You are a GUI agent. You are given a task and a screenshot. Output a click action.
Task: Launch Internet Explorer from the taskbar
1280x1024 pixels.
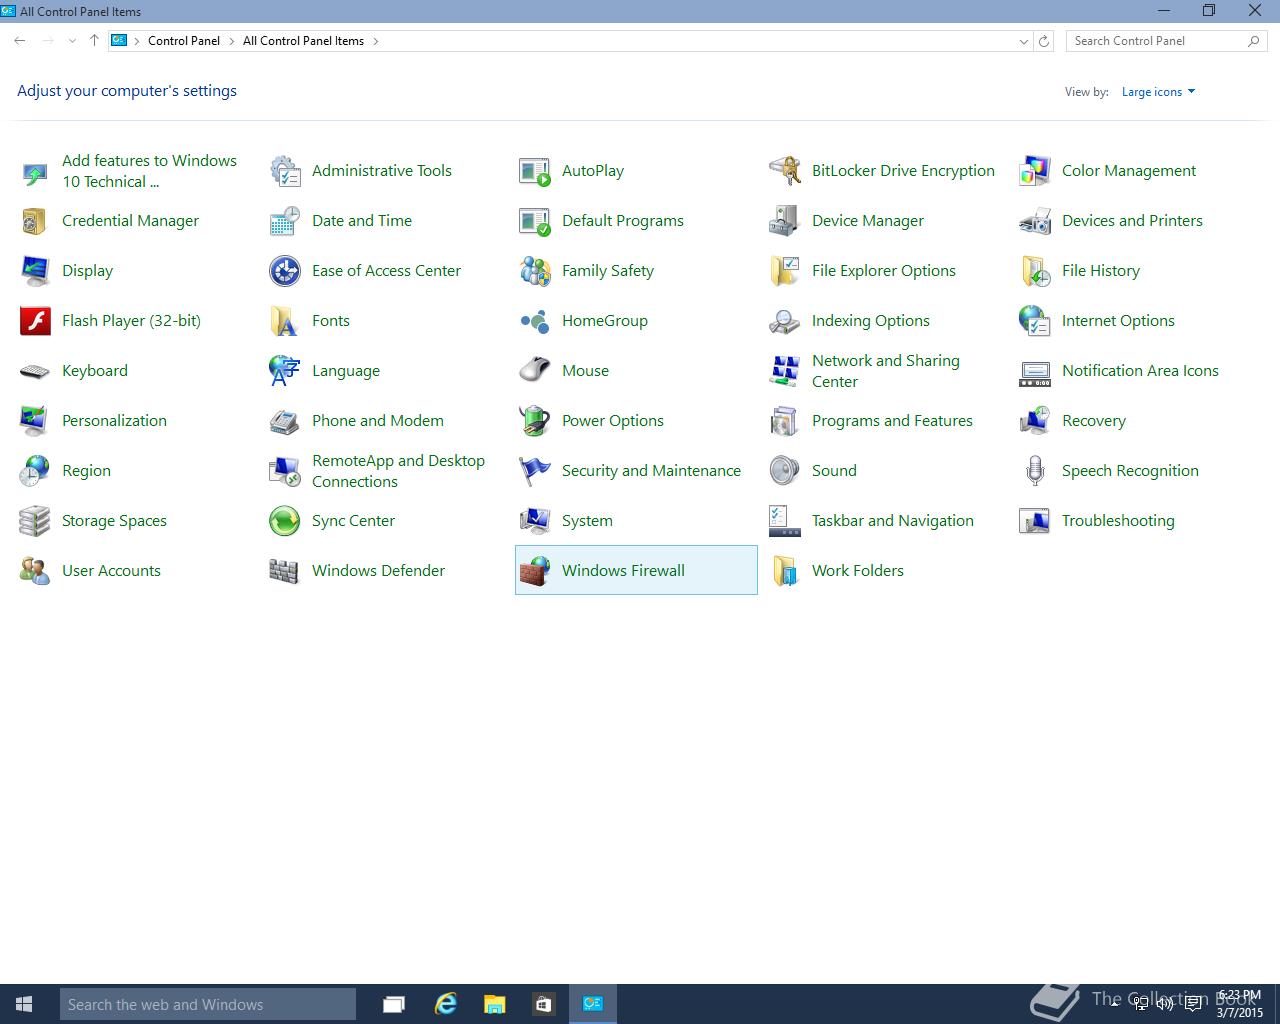[445, 1004]
